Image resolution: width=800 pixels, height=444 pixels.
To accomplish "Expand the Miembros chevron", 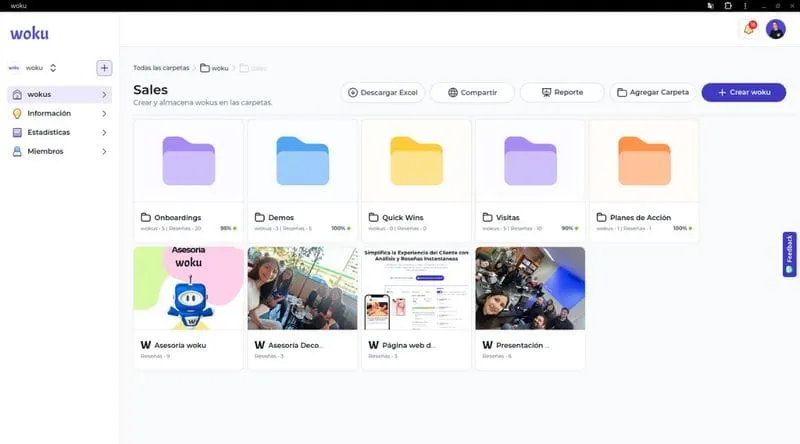I will click(x=104, y=151).
